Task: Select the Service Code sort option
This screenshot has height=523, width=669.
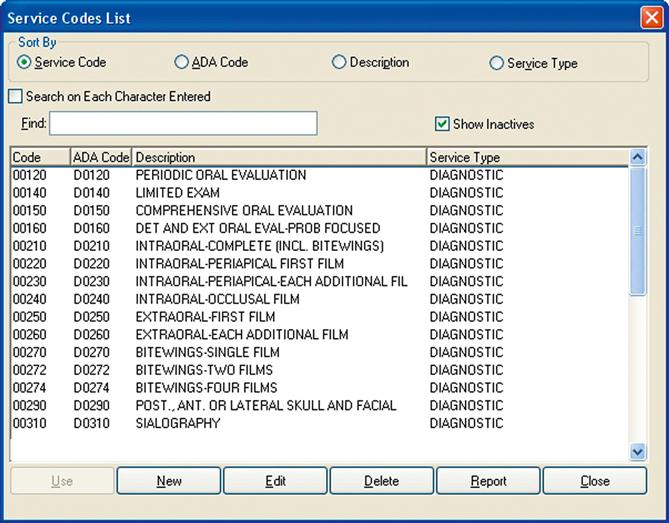Action: pos(25,63)
